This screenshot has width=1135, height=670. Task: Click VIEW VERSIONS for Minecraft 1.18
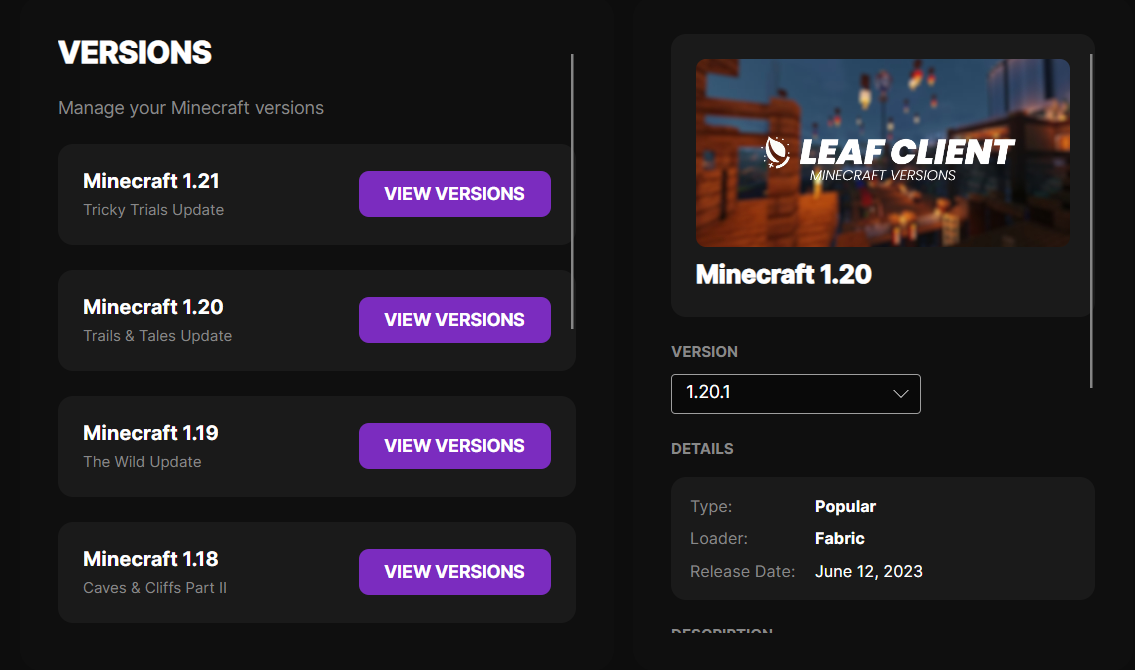pyautogui.click(x=454, y=571)
